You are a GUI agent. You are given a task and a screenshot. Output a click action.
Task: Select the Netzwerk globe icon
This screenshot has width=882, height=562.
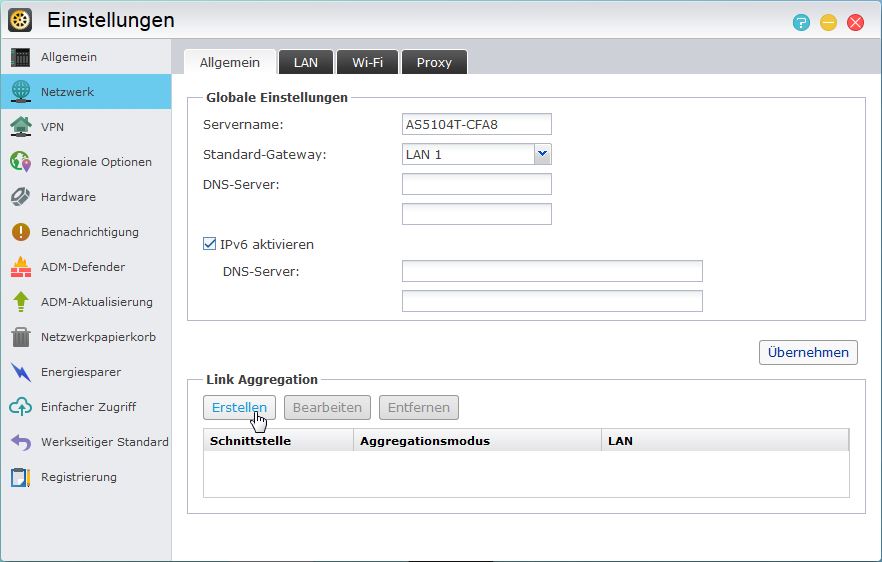[21, 92]
